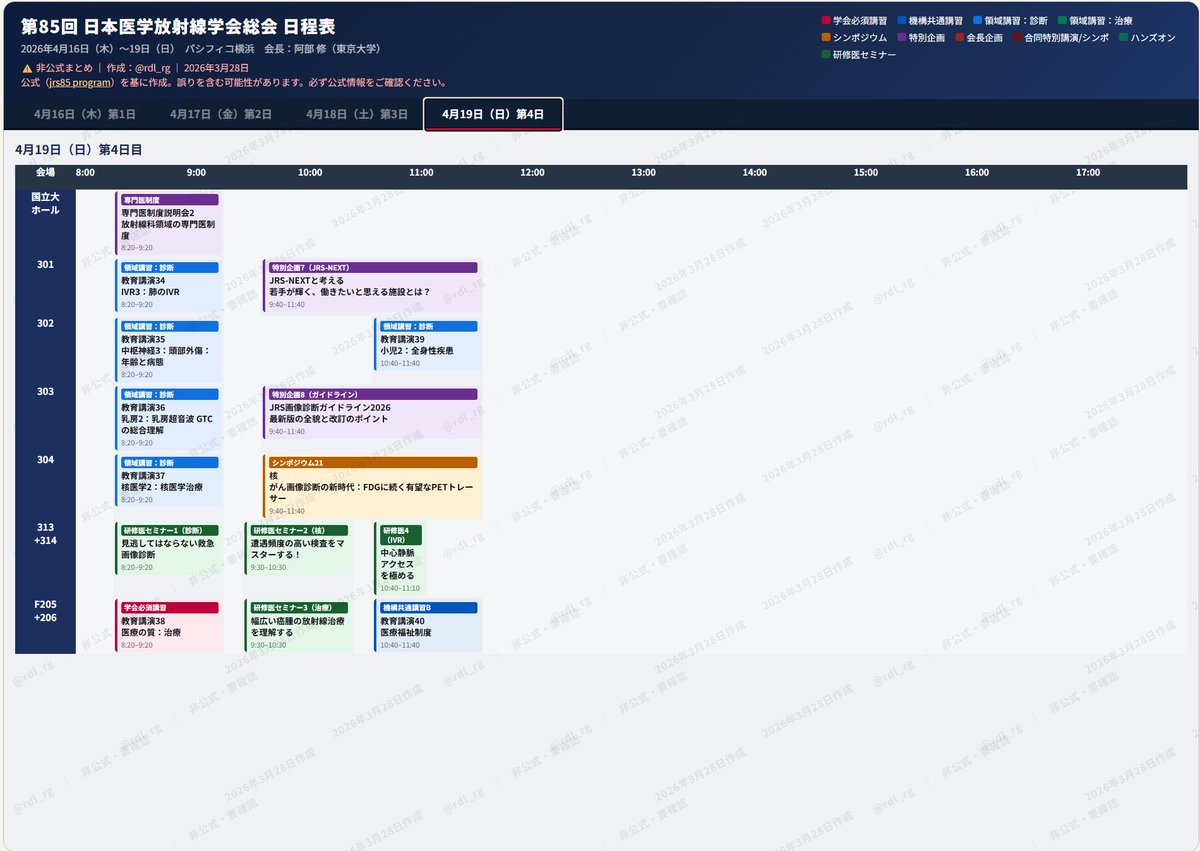This screenshot has width=1200, height=851.
Task: Open 教育講演39 小児2：全身性疾患 session
Action: click(x=428, y=344)
